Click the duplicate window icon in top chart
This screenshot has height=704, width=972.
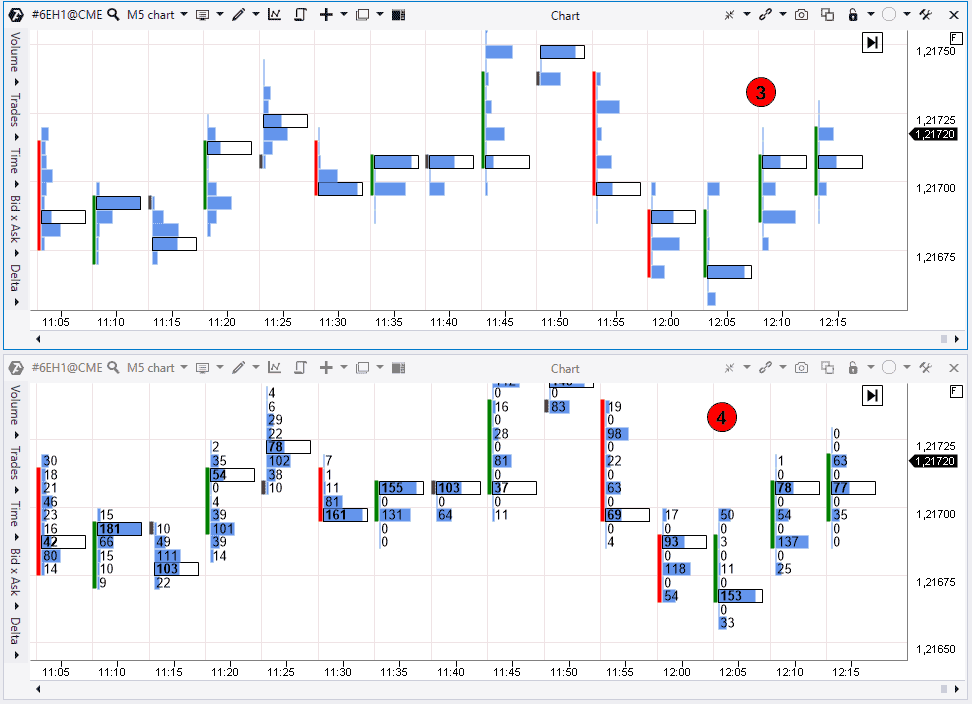pyautogui.click(x=827, y=15)
